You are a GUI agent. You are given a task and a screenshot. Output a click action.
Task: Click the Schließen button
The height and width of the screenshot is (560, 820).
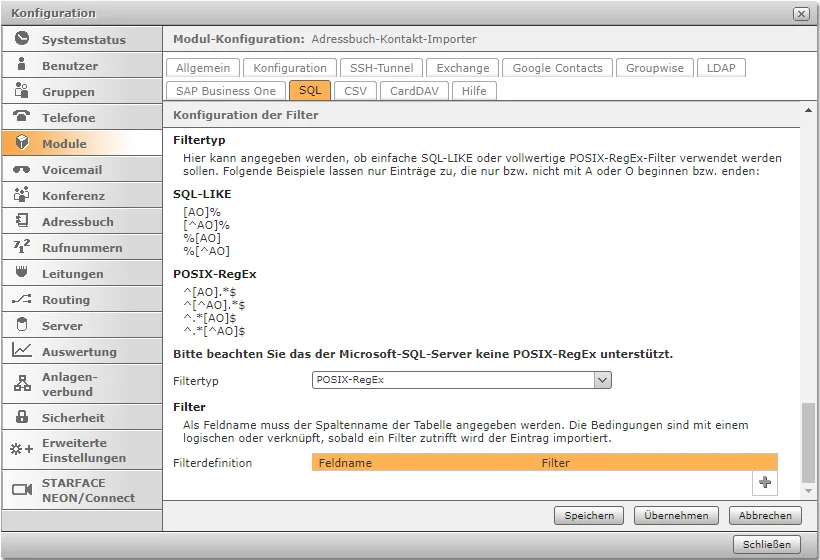pyautogui.click(x=767, y=545)
